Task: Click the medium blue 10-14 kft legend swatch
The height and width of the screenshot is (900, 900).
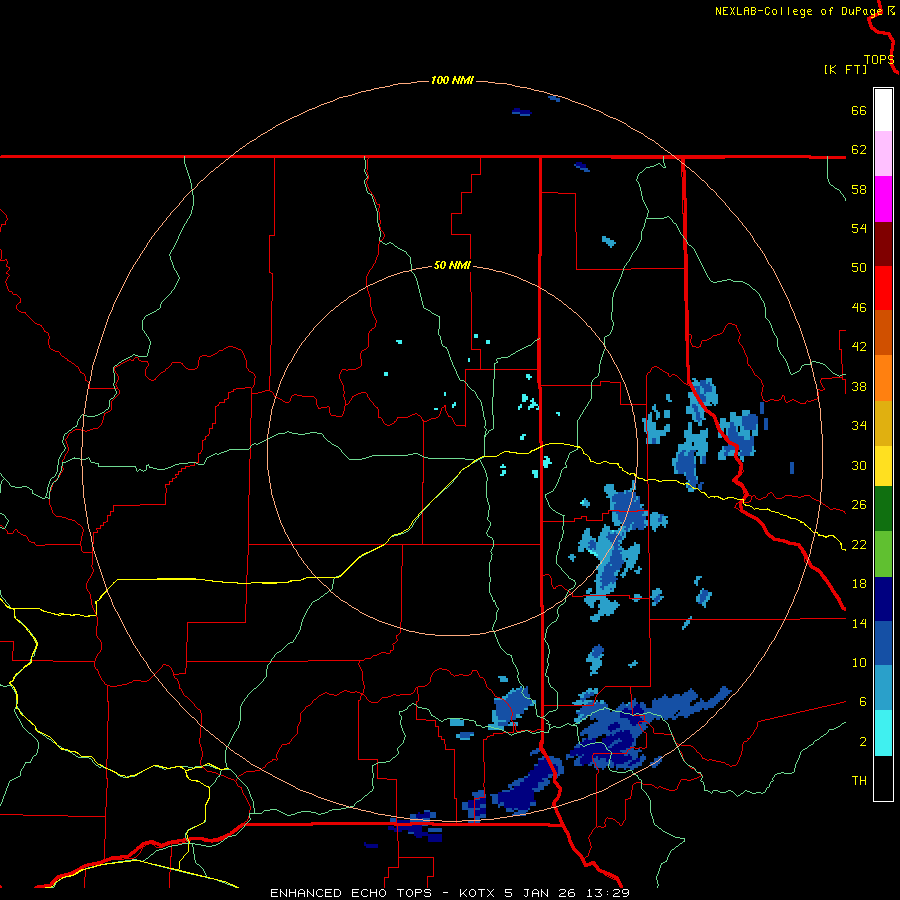Action: [883, 643]
